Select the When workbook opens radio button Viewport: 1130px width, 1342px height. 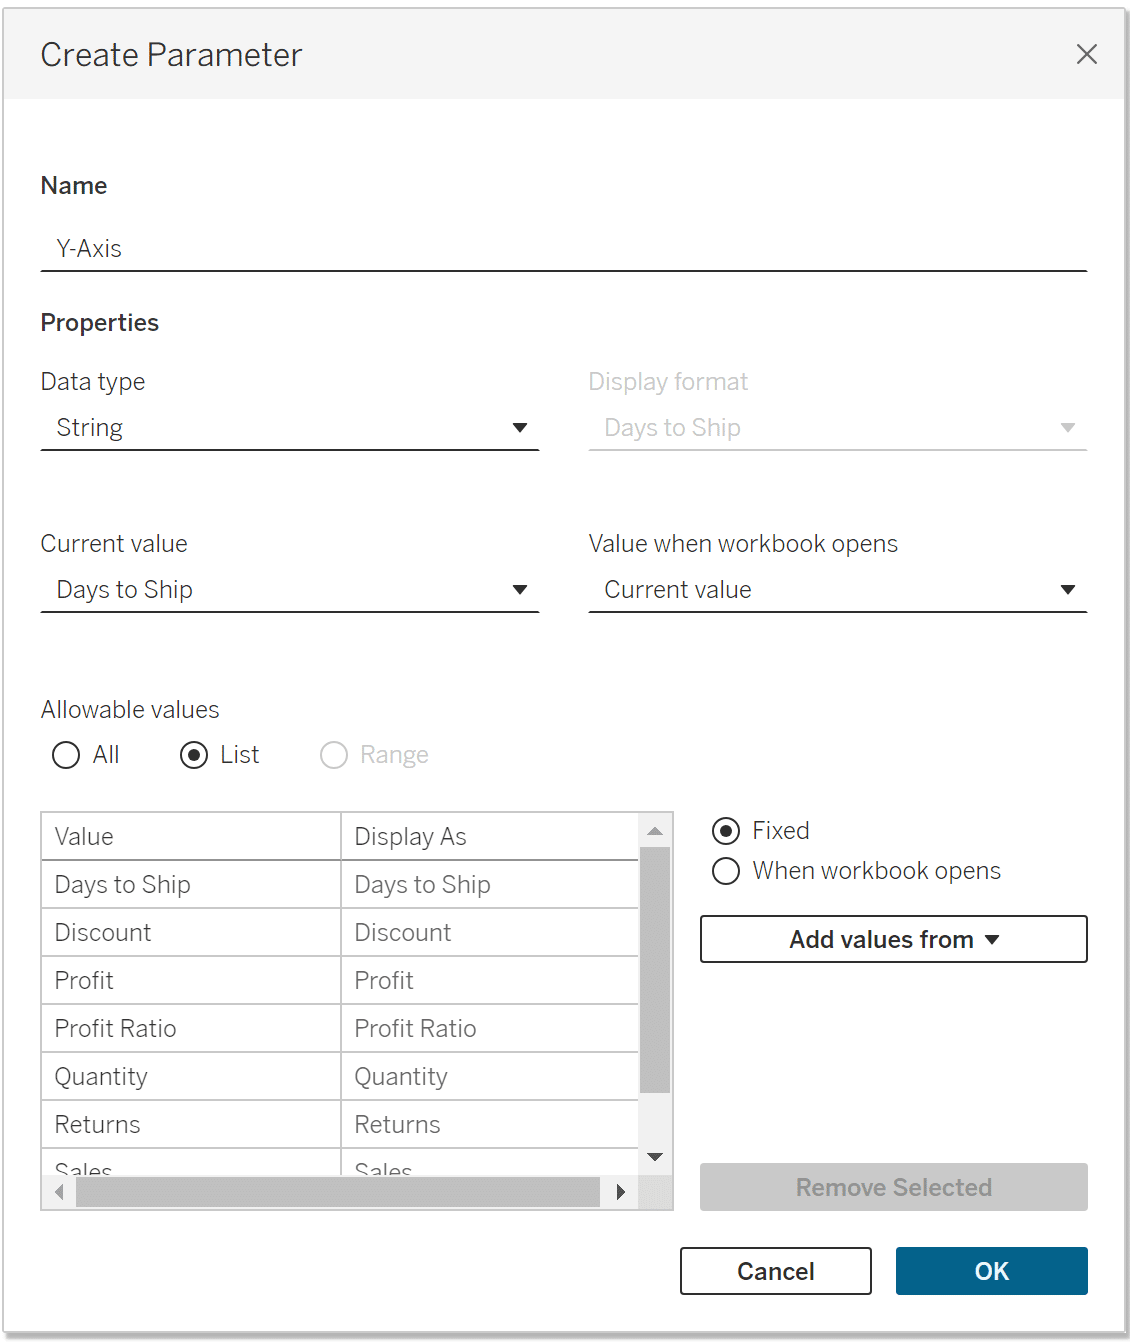click(726, 871)
